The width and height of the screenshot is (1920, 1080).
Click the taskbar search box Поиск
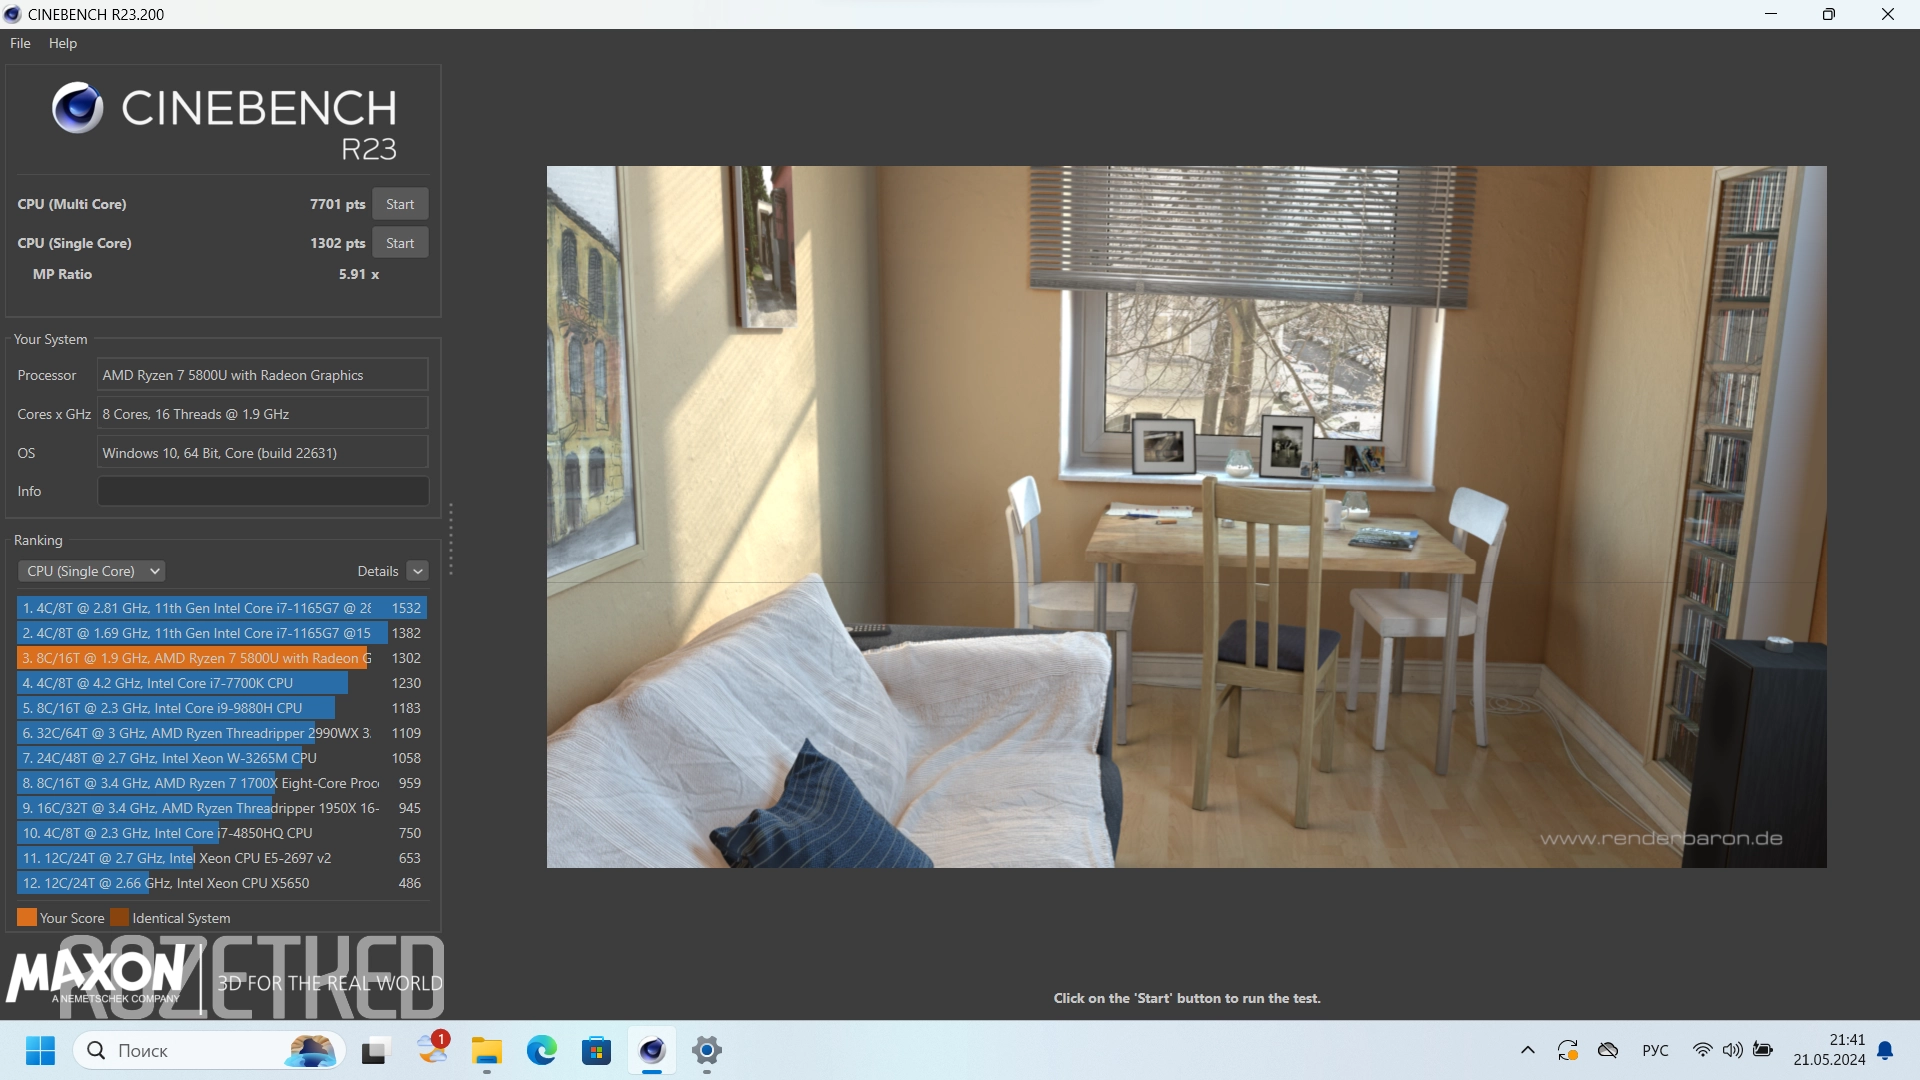[209, 1051]
